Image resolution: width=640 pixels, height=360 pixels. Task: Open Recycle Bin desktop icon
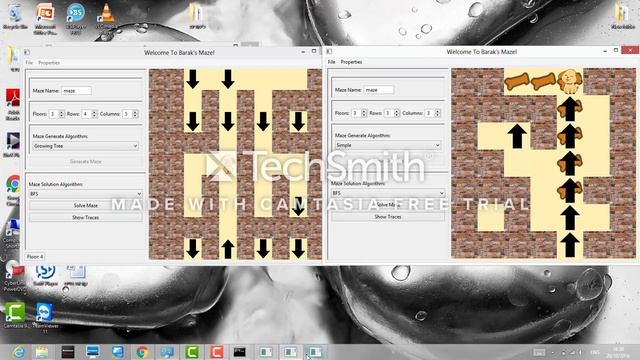coord(15,16)
